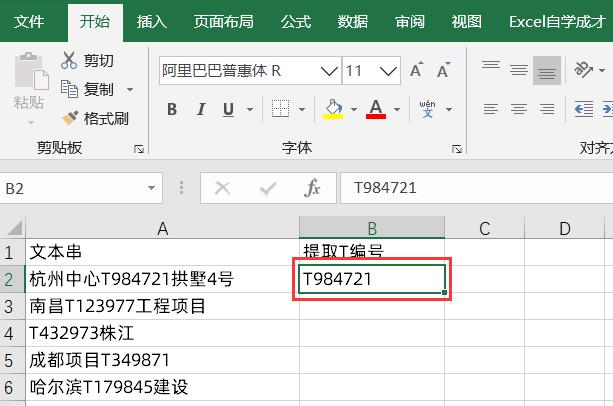Toggle Italic formatting

point(201,109)
